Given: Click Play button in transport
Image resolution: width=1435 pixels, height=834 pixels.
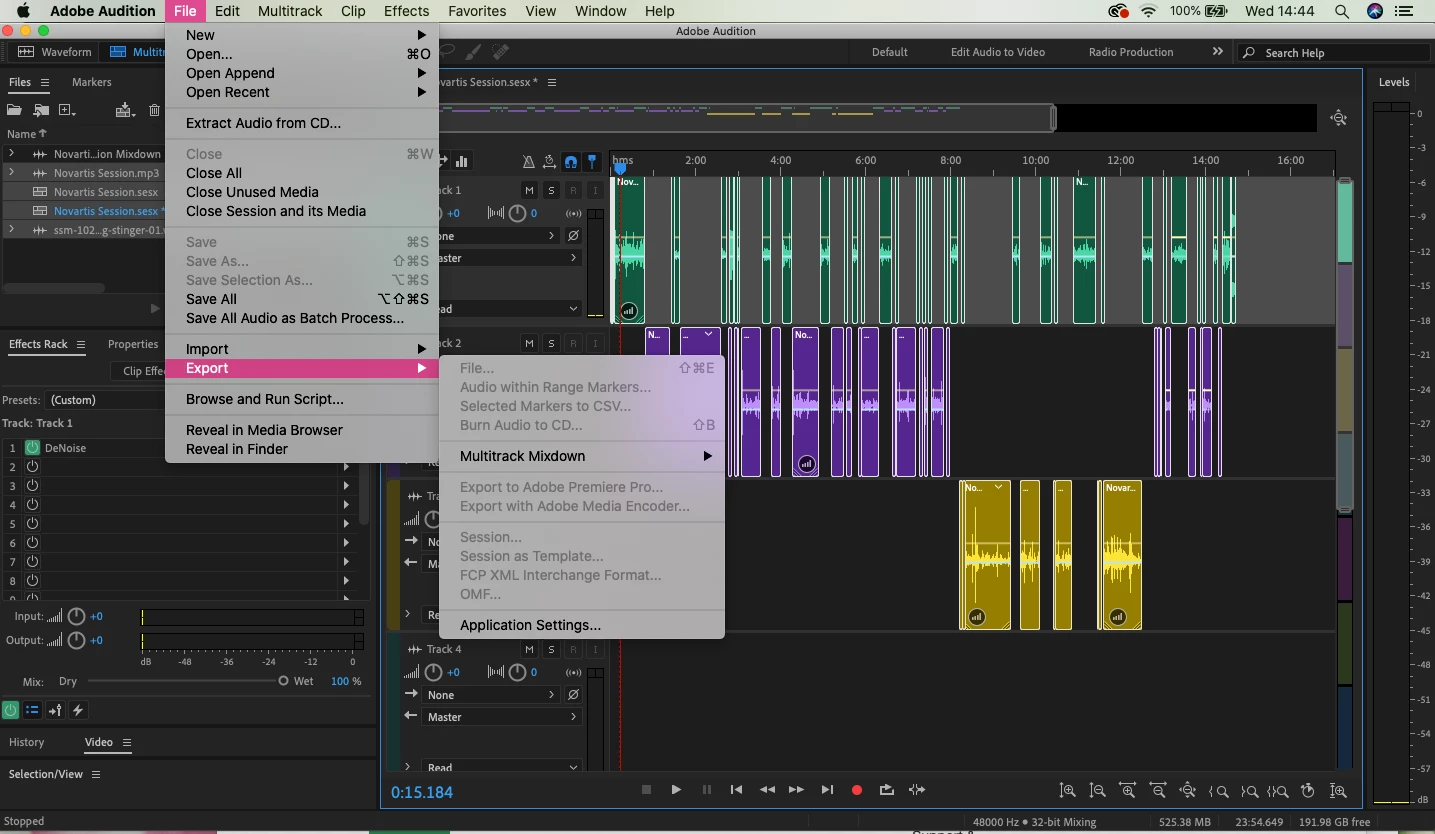Looking at the screenshot, I should [676, 790].
